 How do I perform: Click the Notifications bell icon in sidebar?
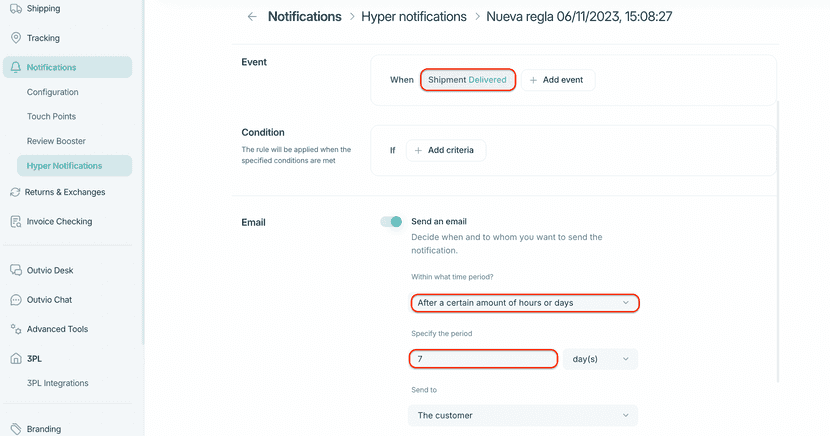[x=15, y=67]
